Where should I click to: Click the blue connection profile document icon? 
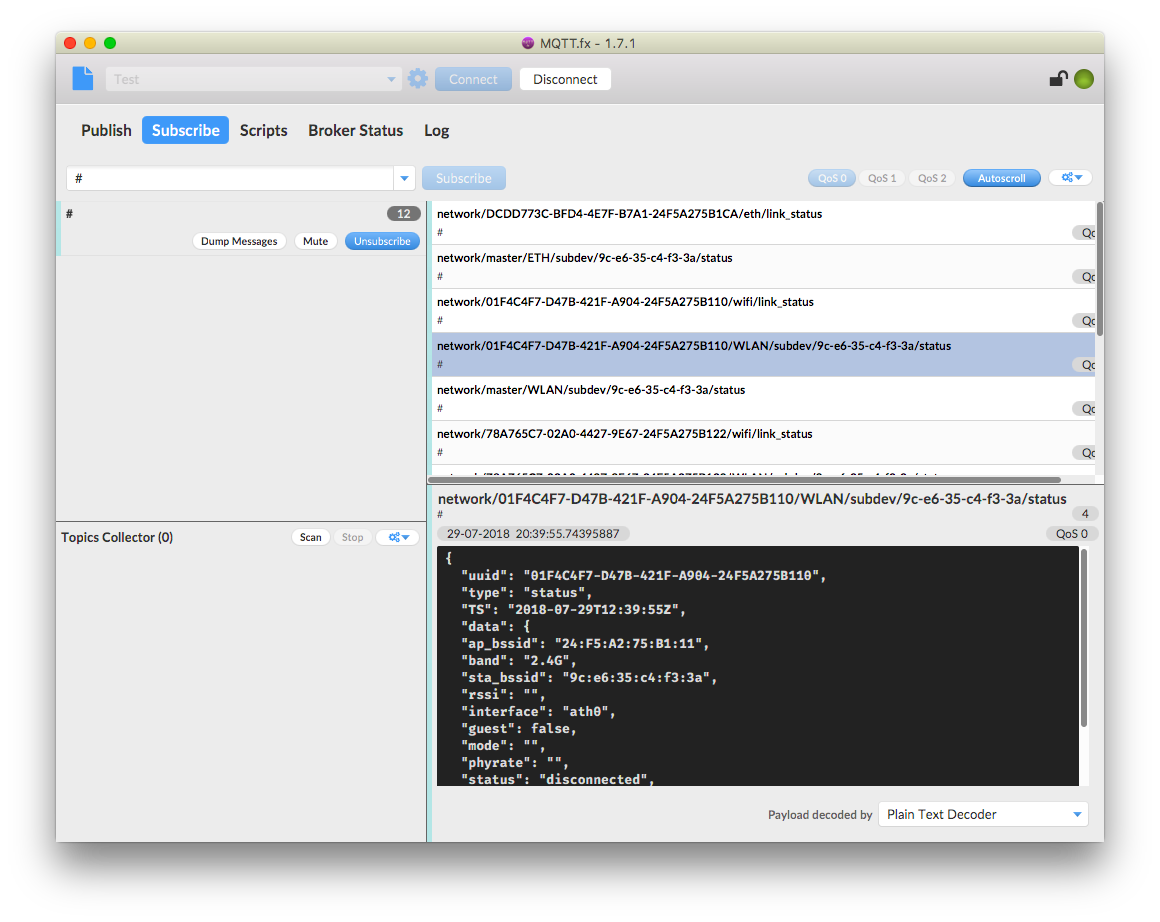(83, 78)
